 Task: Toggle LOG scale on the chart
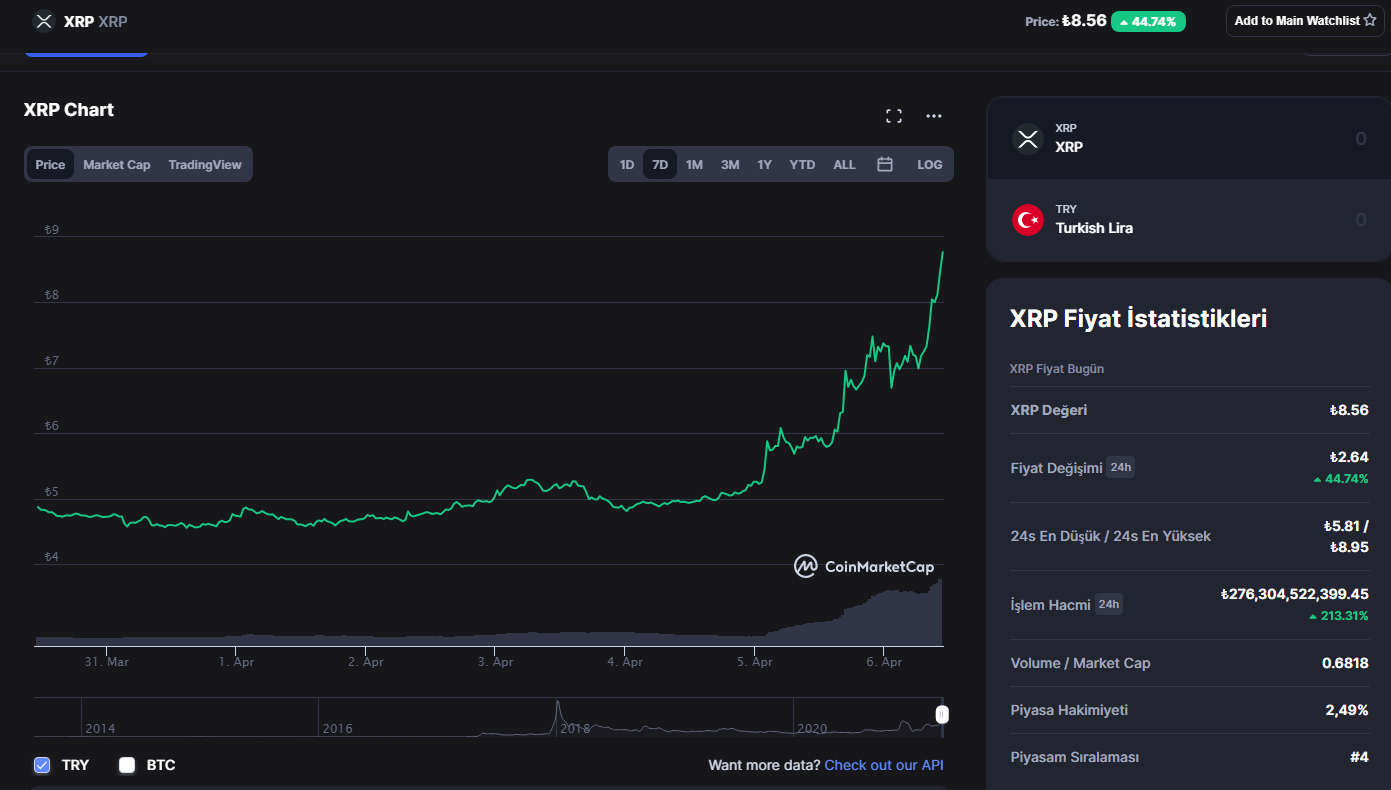pos(929,164)
